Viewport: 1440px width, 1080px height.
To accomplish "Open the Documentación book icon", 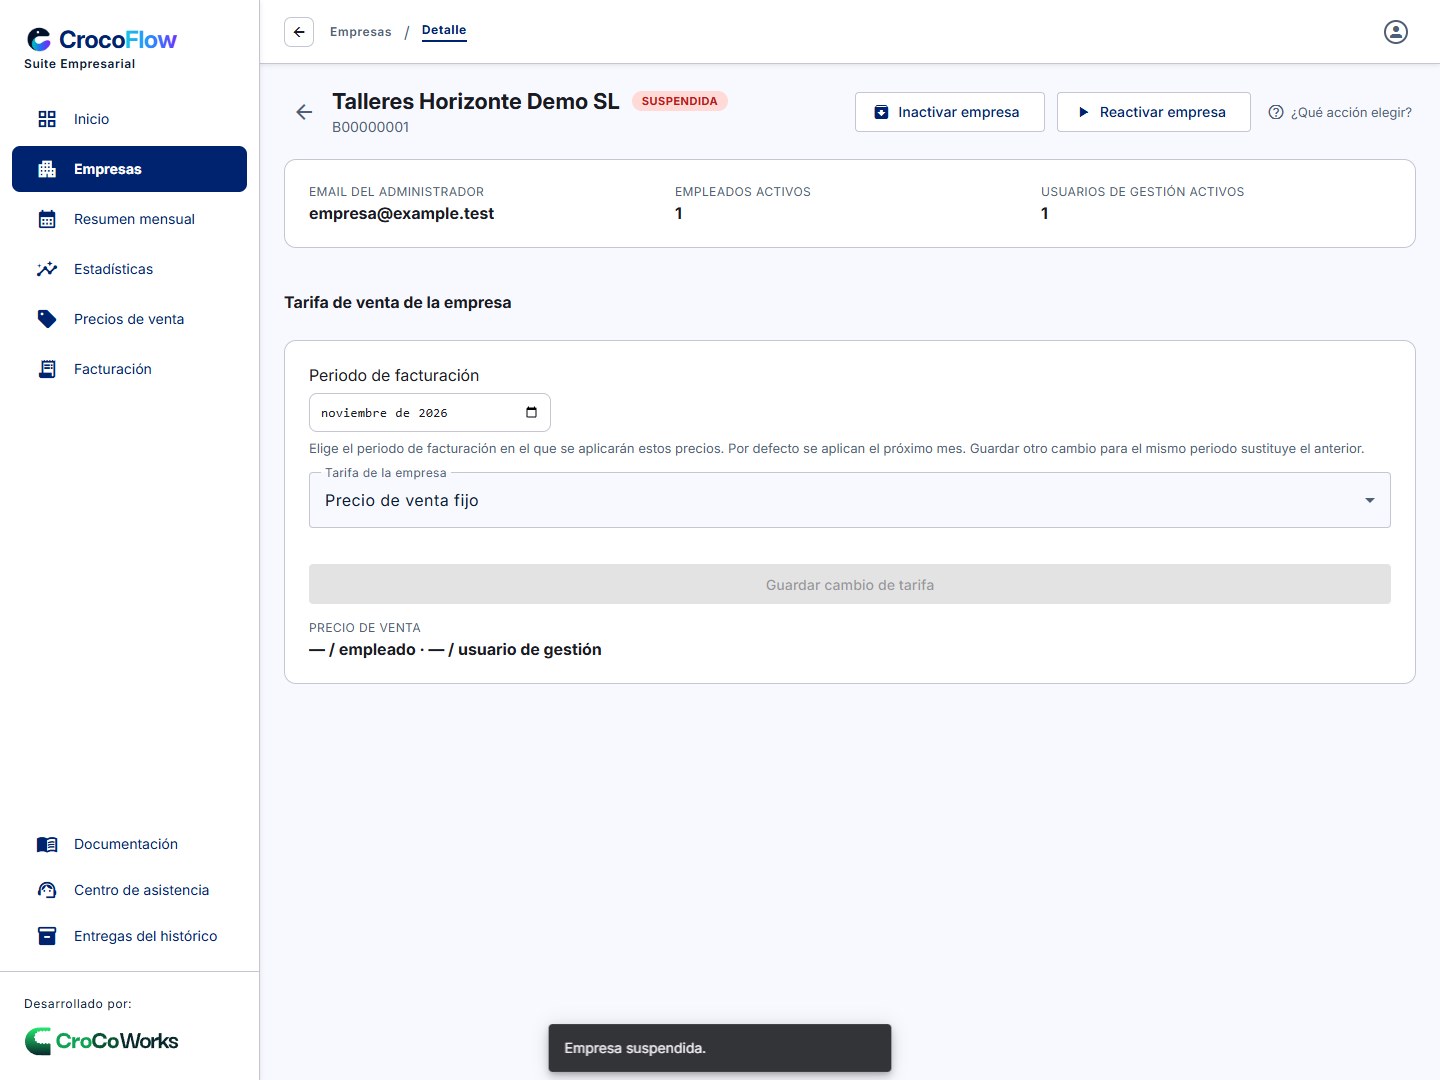I will [47, 844].
